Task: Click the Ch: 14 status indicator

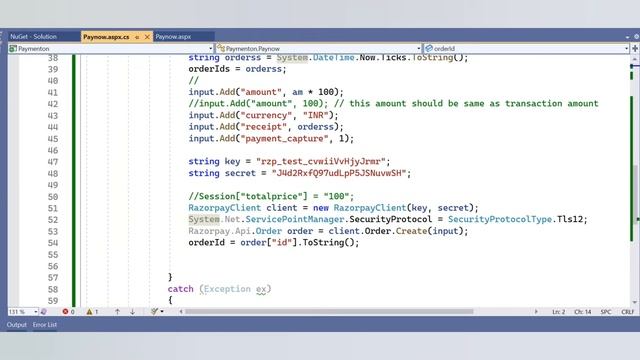Action: [x=582, y=312]
